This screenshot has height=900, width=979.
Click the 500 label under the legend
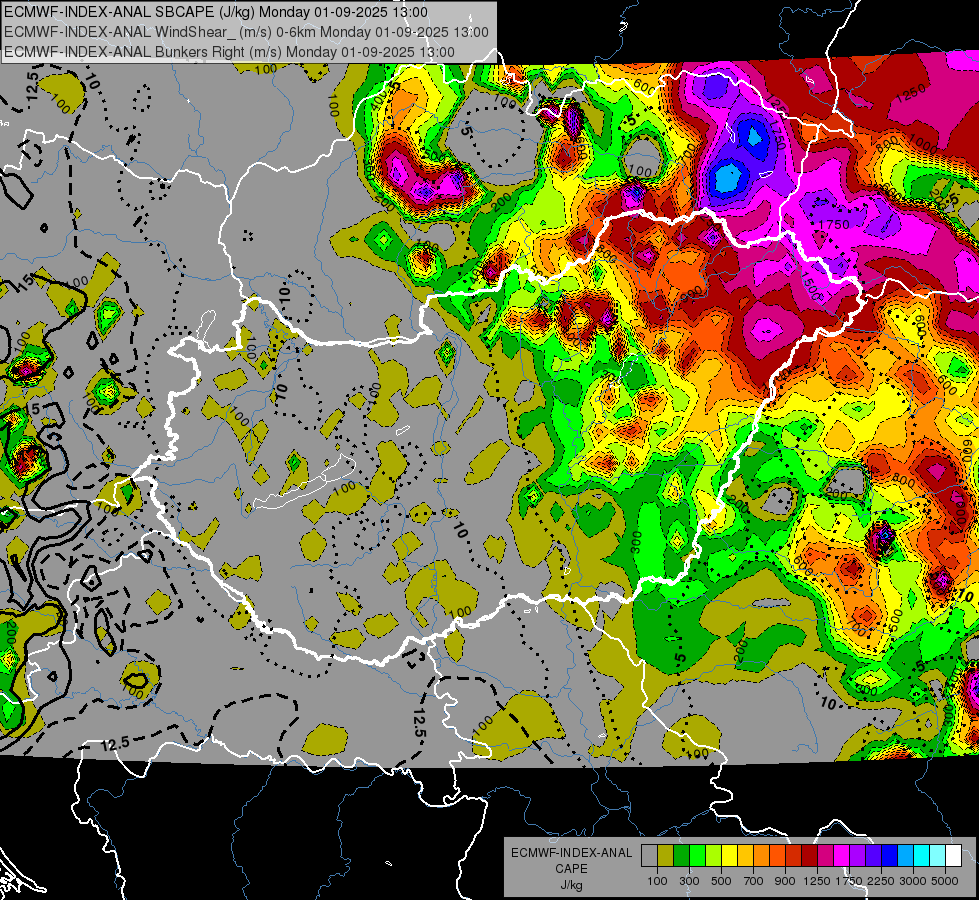pyautogui.click(x=721, y=881)
